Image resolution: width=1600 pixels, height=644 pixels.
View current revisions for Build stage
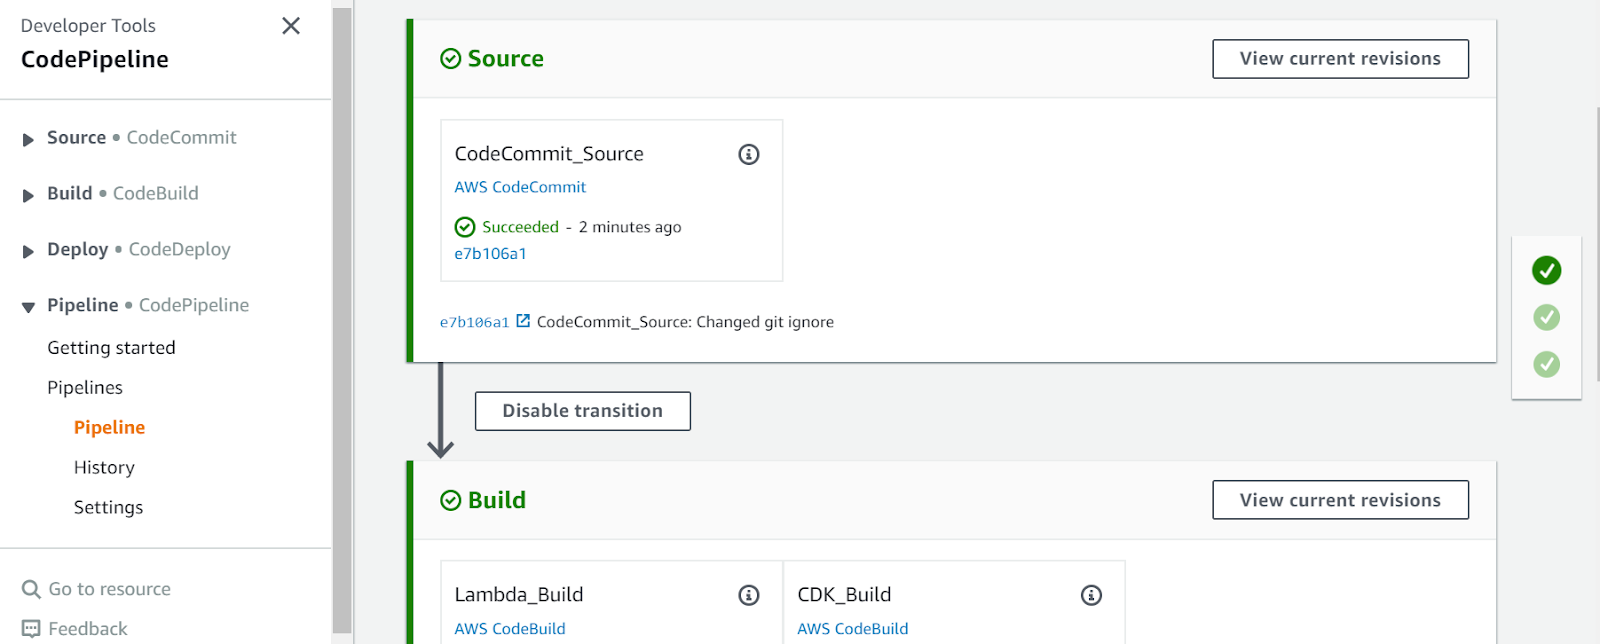tap(1340, 500)
